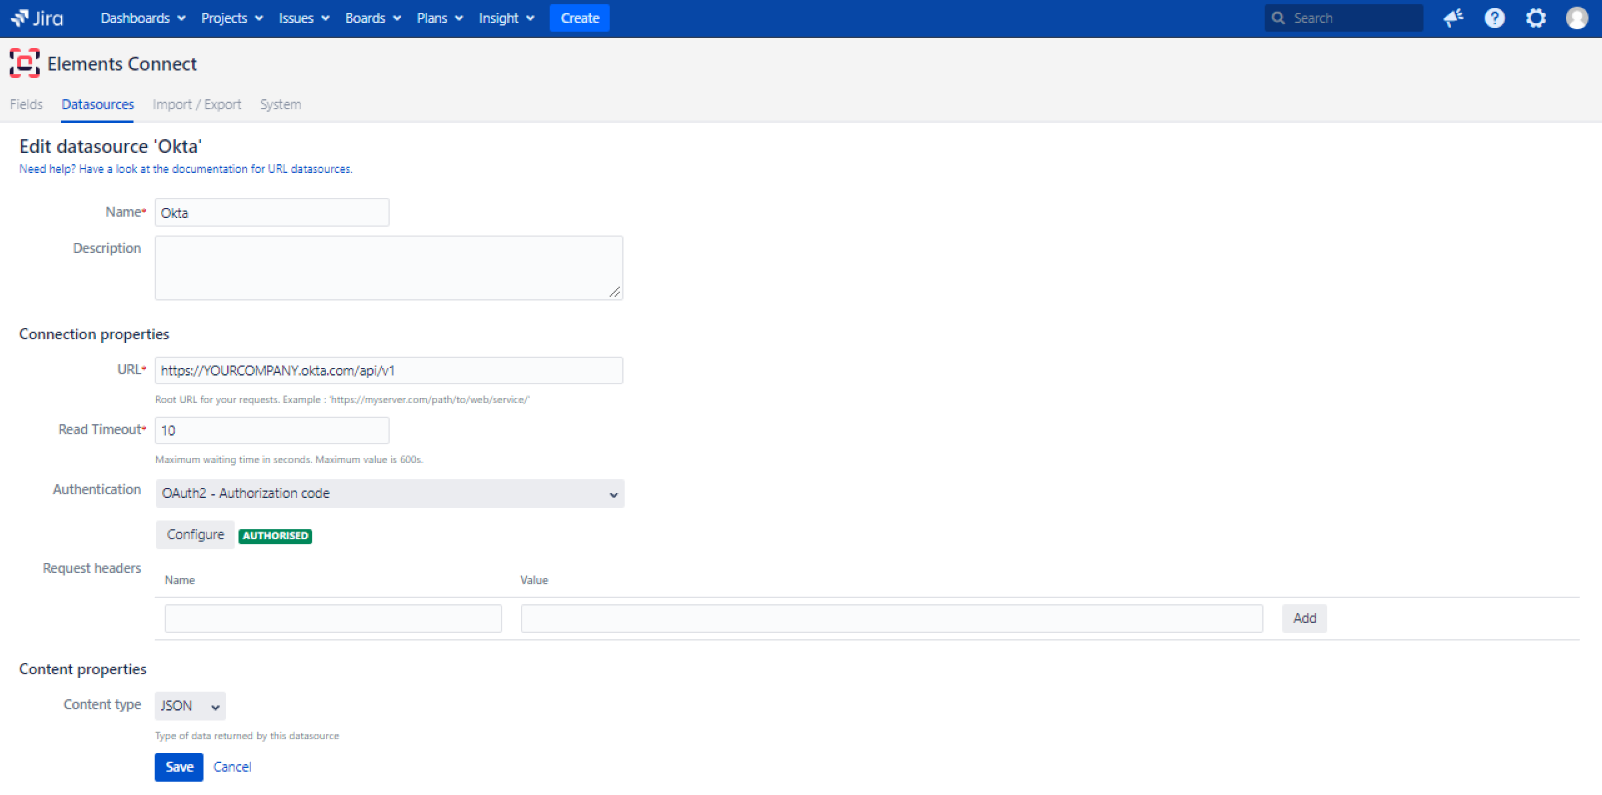Open the Content type JSON dropdown
The width and height of the screenshot is (1602, 795).
[190, 706]
